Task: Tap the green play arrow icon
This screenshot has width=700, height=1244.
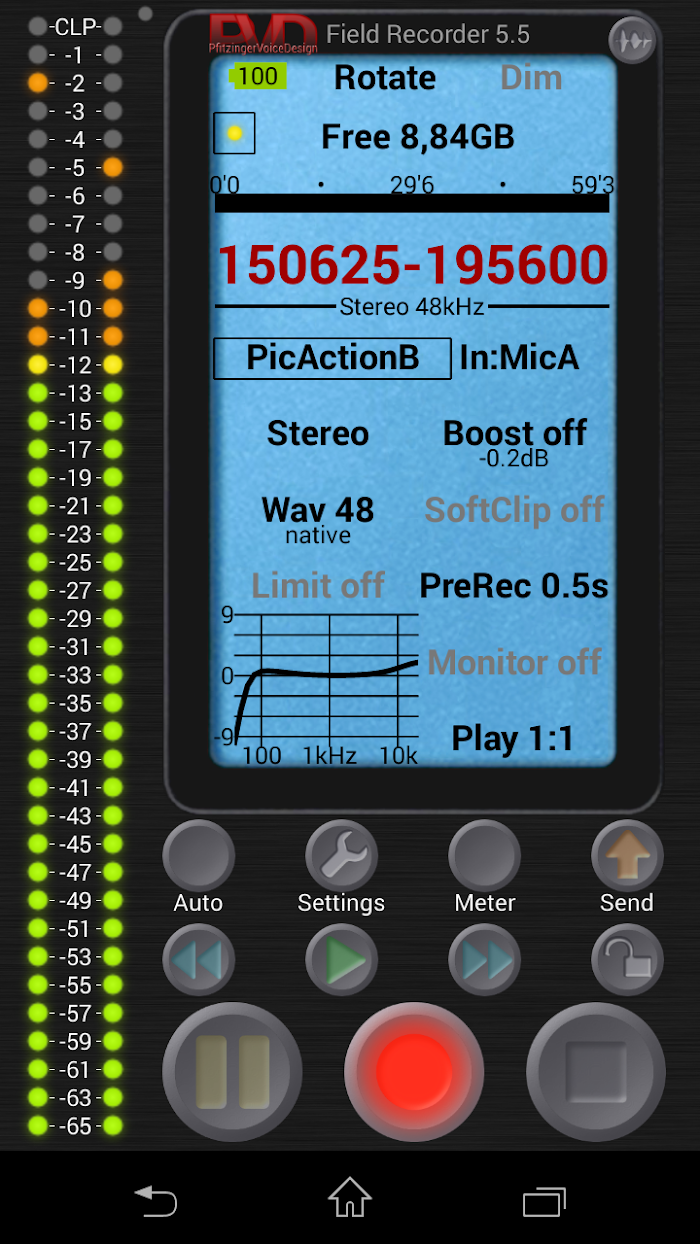Action: click(x=341, y=960)
